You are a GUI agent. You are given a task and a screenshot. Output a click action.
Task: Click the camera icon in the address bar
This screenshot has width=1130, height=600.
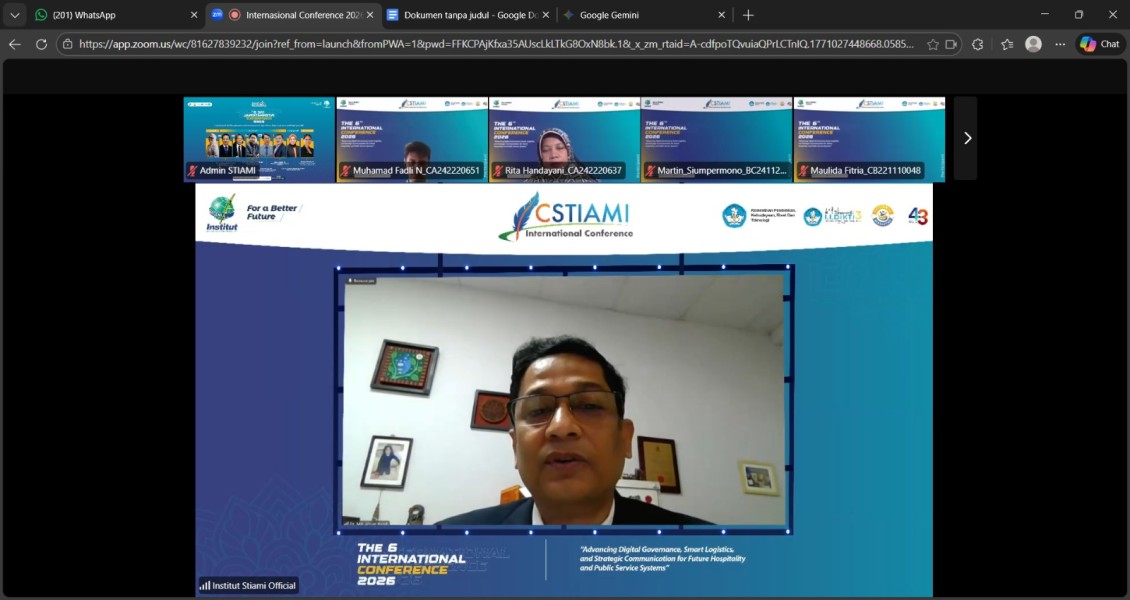[952, 44]
